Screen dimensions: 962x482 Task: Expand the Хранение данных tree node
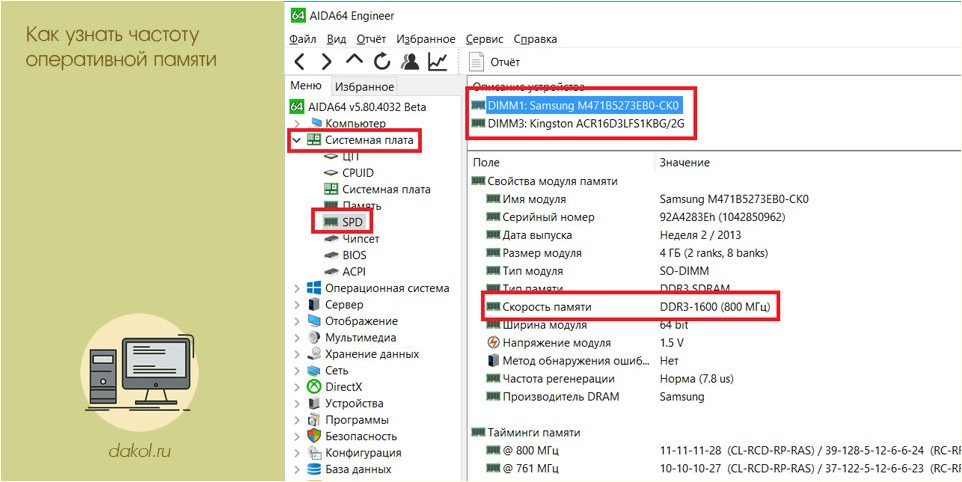click(x=297, y=354)
